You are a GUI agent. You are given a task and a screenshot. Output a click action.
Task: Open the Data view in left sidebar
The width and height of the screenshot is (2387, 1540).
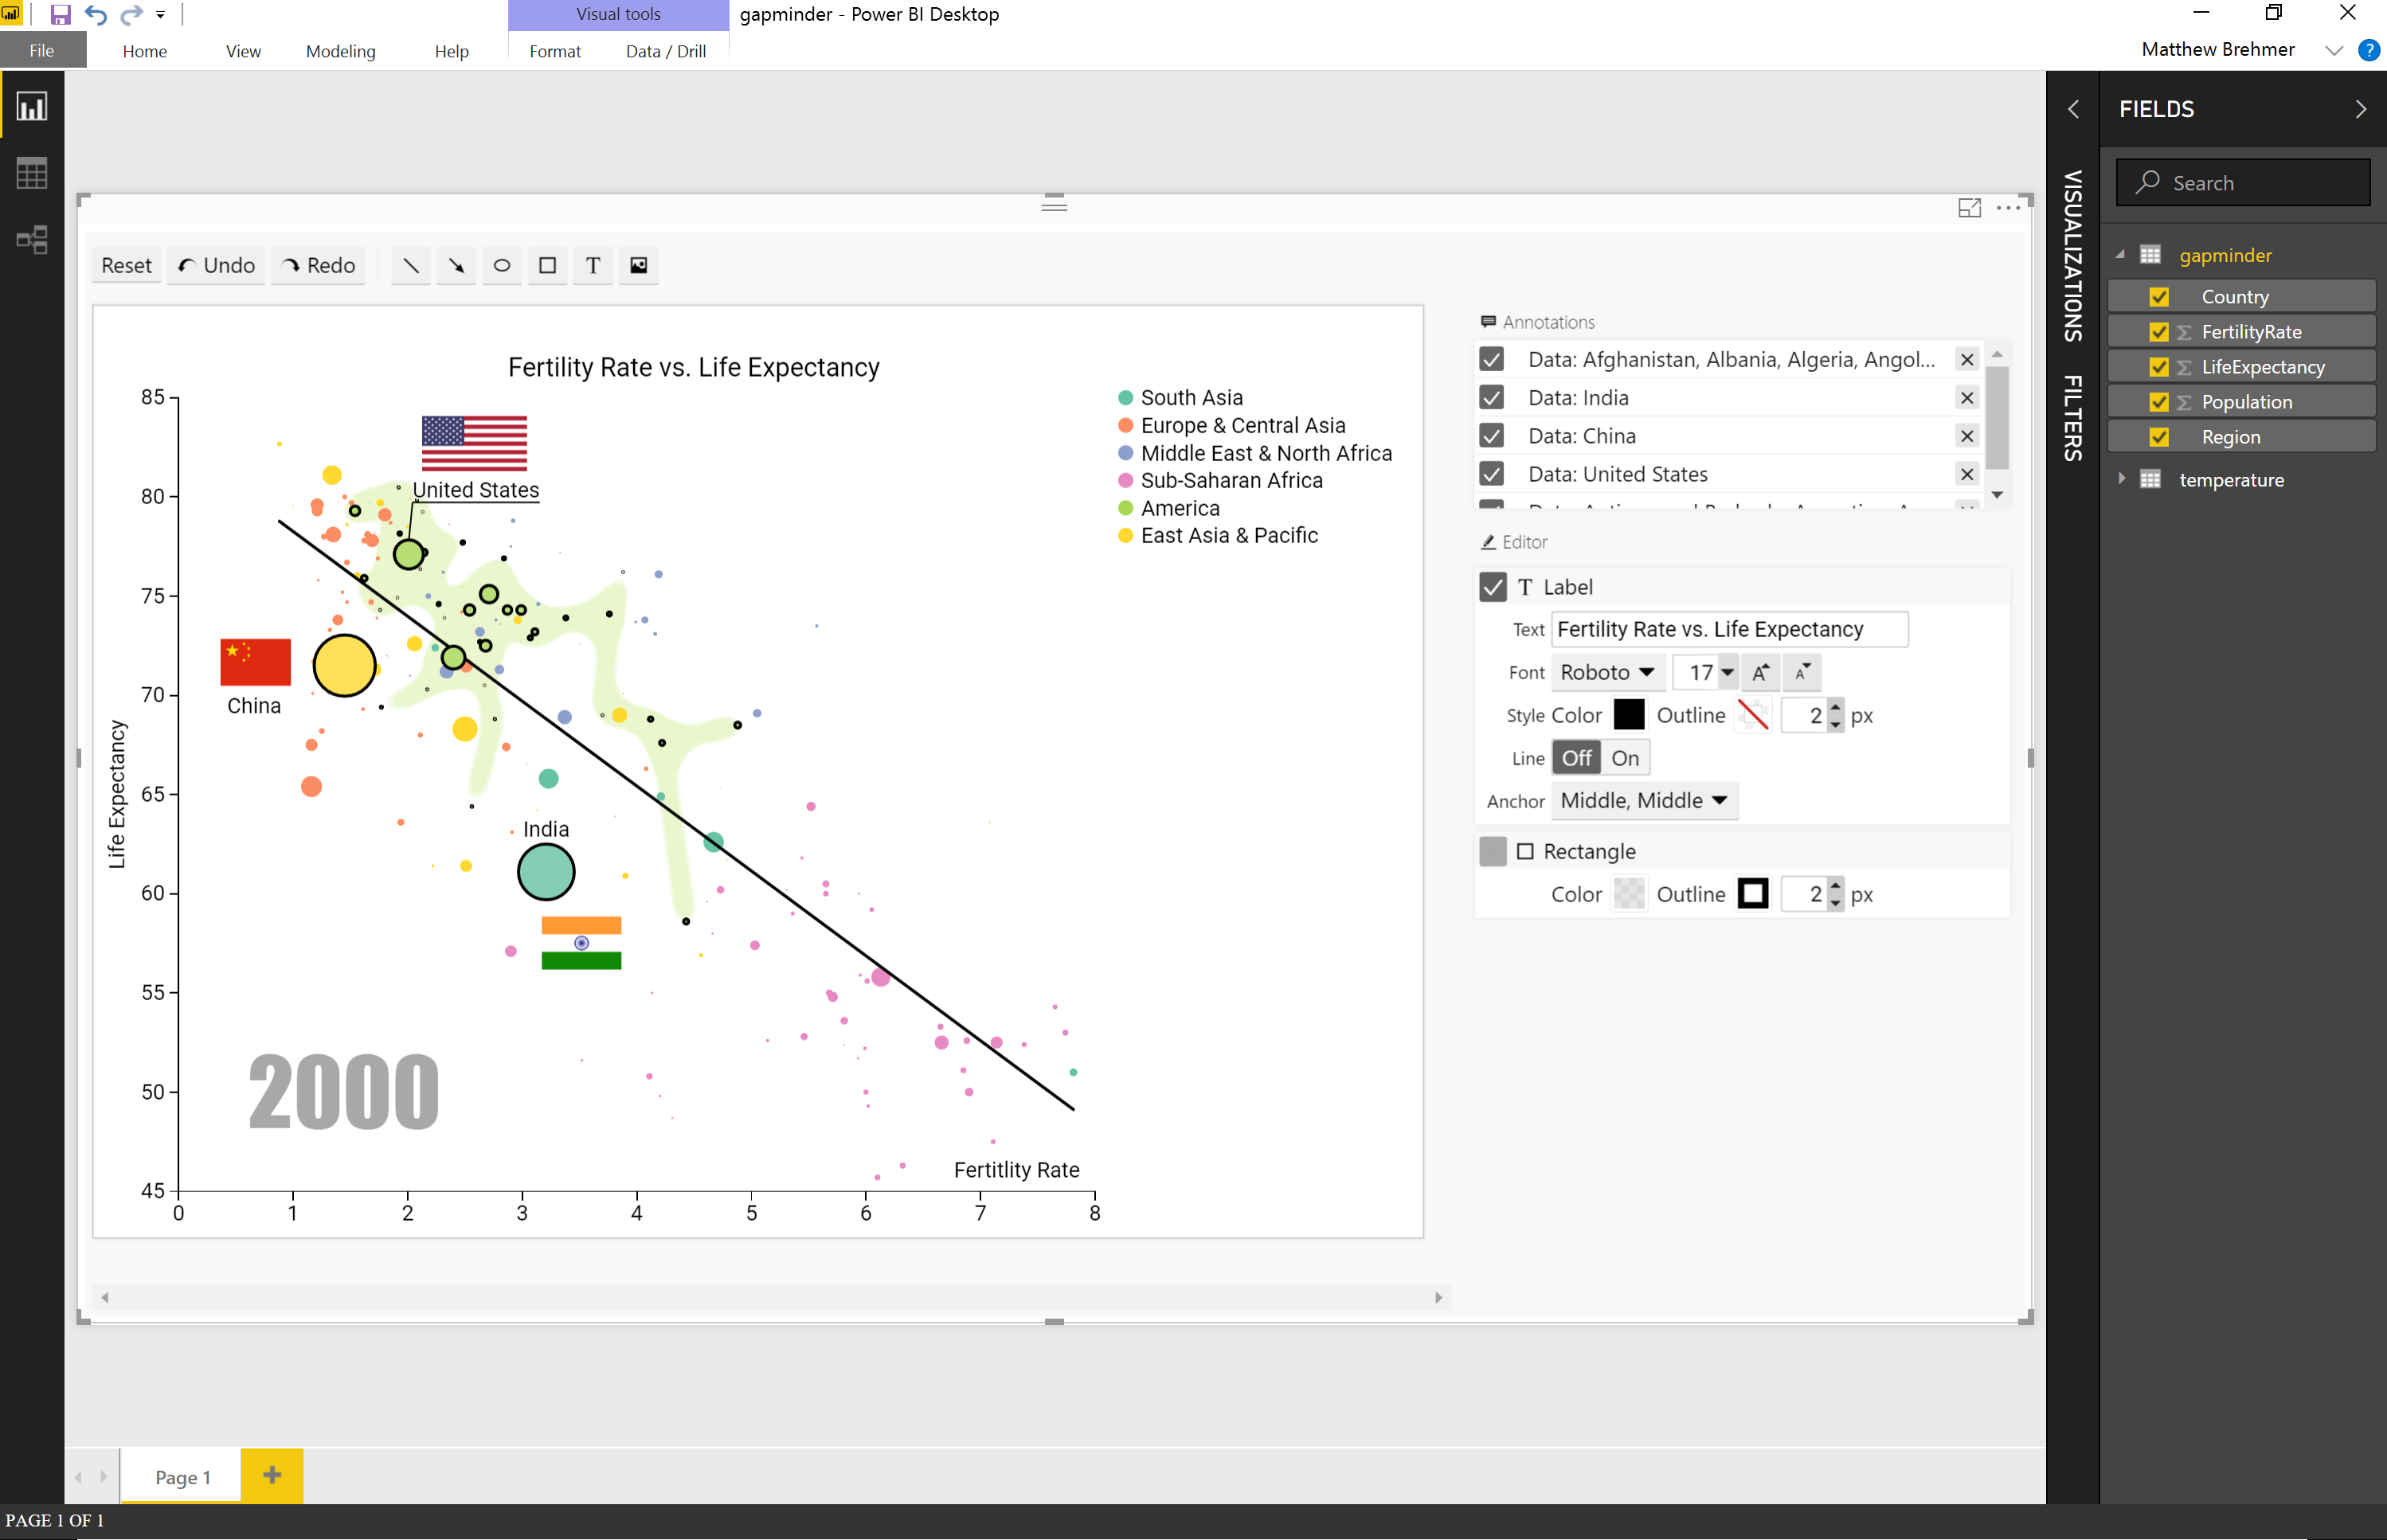pos(32,173)
